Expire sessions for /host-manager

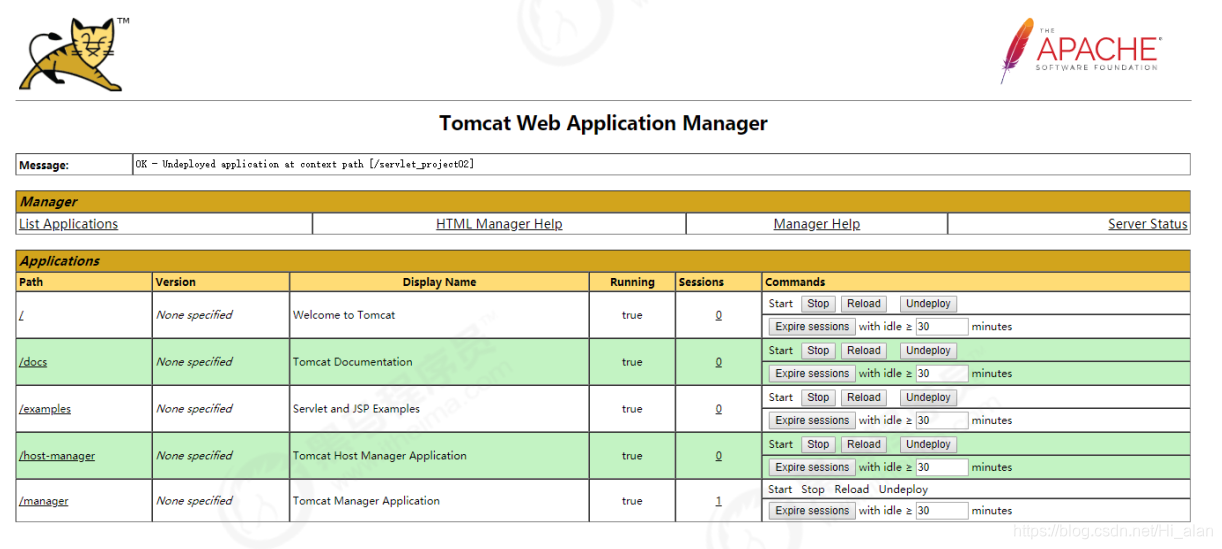point(812,468)
